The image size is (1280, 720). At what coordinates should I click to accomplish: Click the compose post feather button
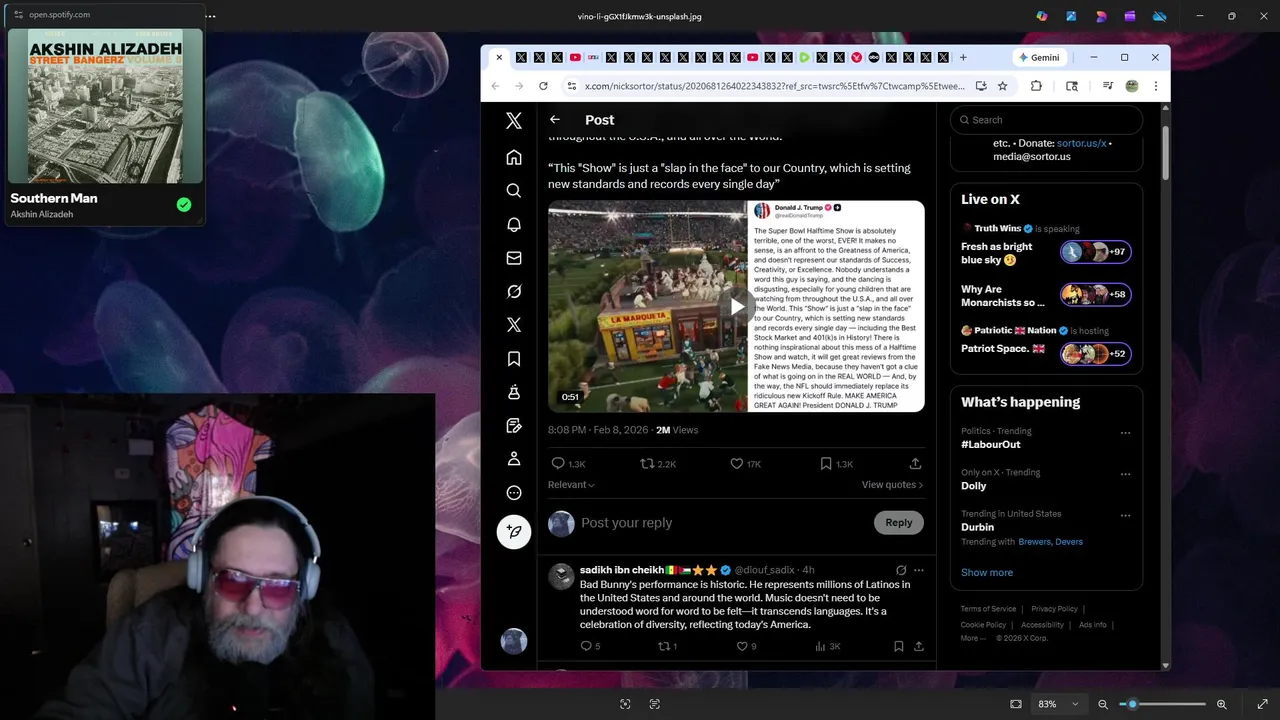(x=514, y=531)
